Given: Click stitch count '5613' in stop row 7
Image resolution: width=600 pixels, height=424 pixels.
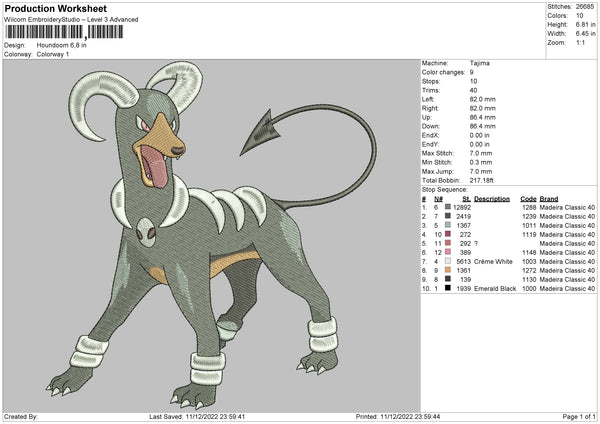Looking at the screenshot, I should coord(463,261).
